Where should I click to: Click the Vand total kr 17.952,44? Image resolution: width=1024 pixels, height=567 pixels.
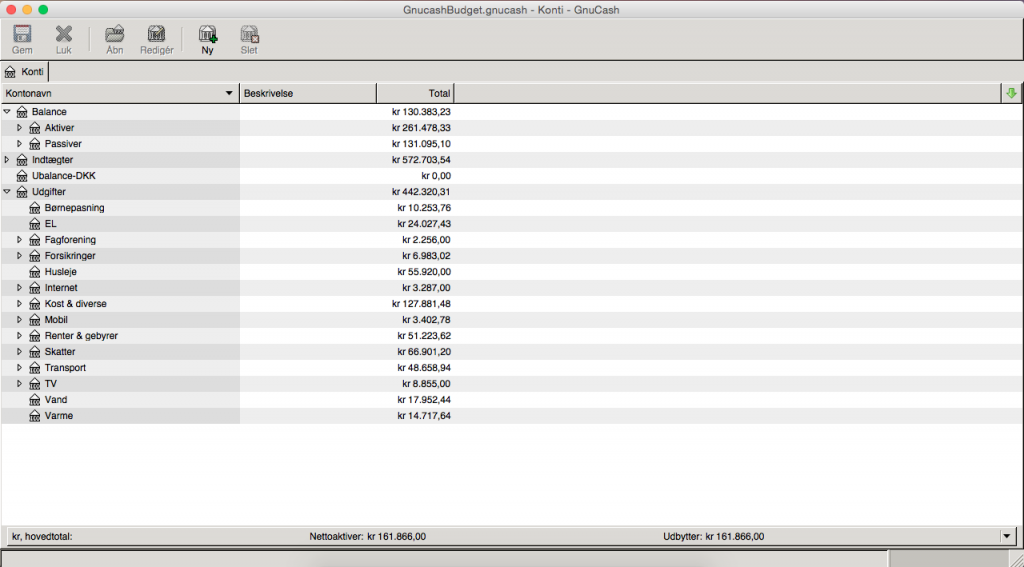click(x=424, y=400)
